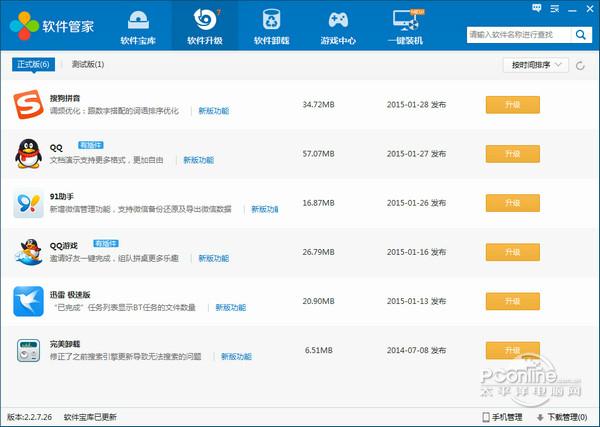Click the 迅雷 极速版 software name
The image size is (600, 427).
pos(70,295)
